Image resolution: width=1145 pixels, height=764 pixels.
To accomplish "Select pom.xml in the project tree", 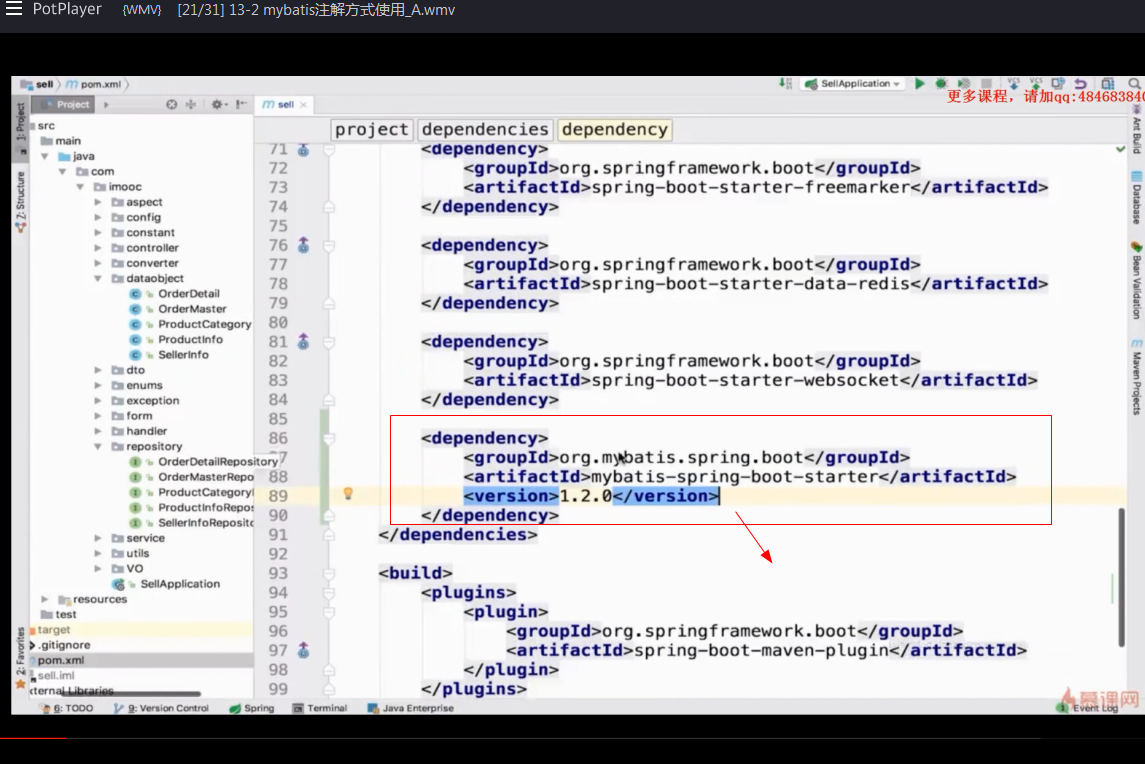I will [61, 660].
